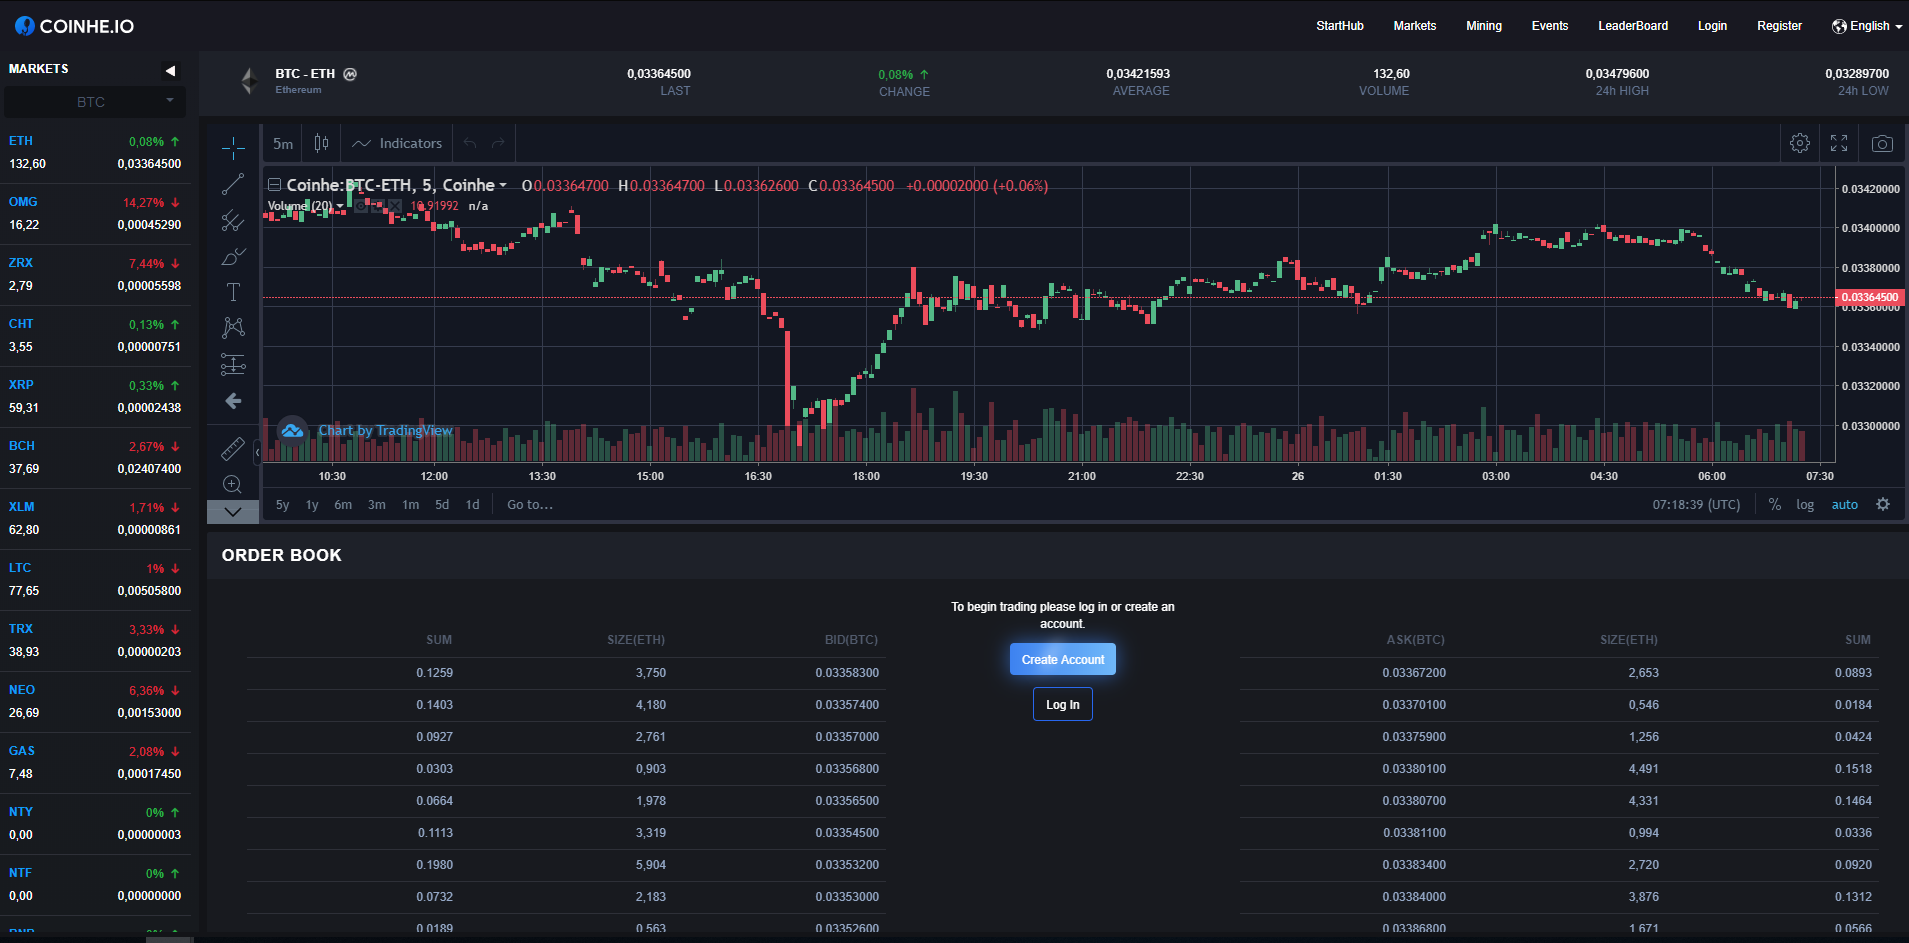Select the text annotation tool
This screenshot has height=943, width=1909.
click(x=233, y=292)
